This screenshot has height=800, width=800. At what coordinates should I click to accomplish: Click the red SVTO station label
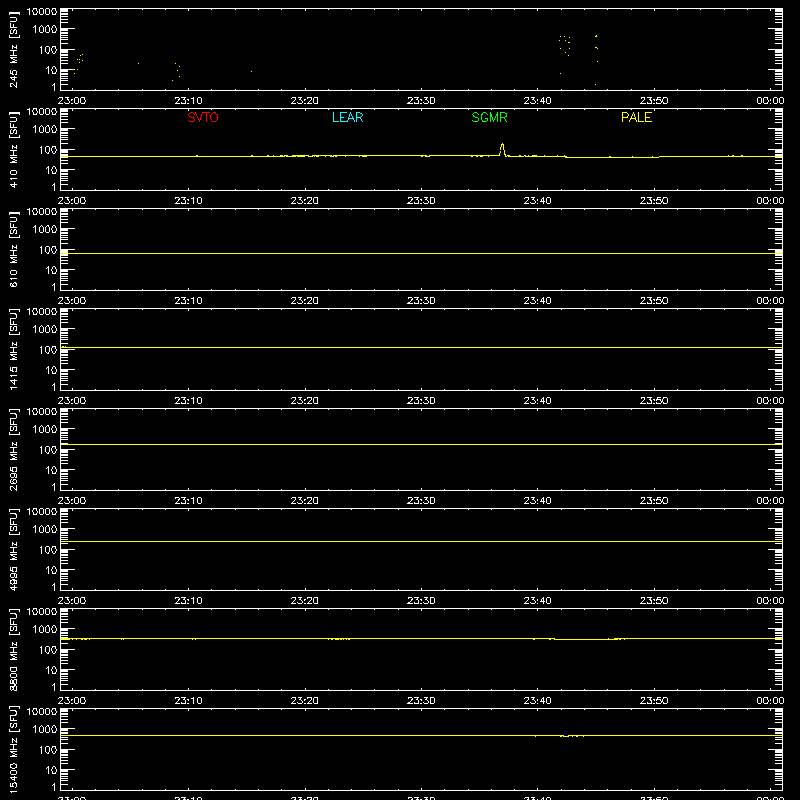coord(203,117)
